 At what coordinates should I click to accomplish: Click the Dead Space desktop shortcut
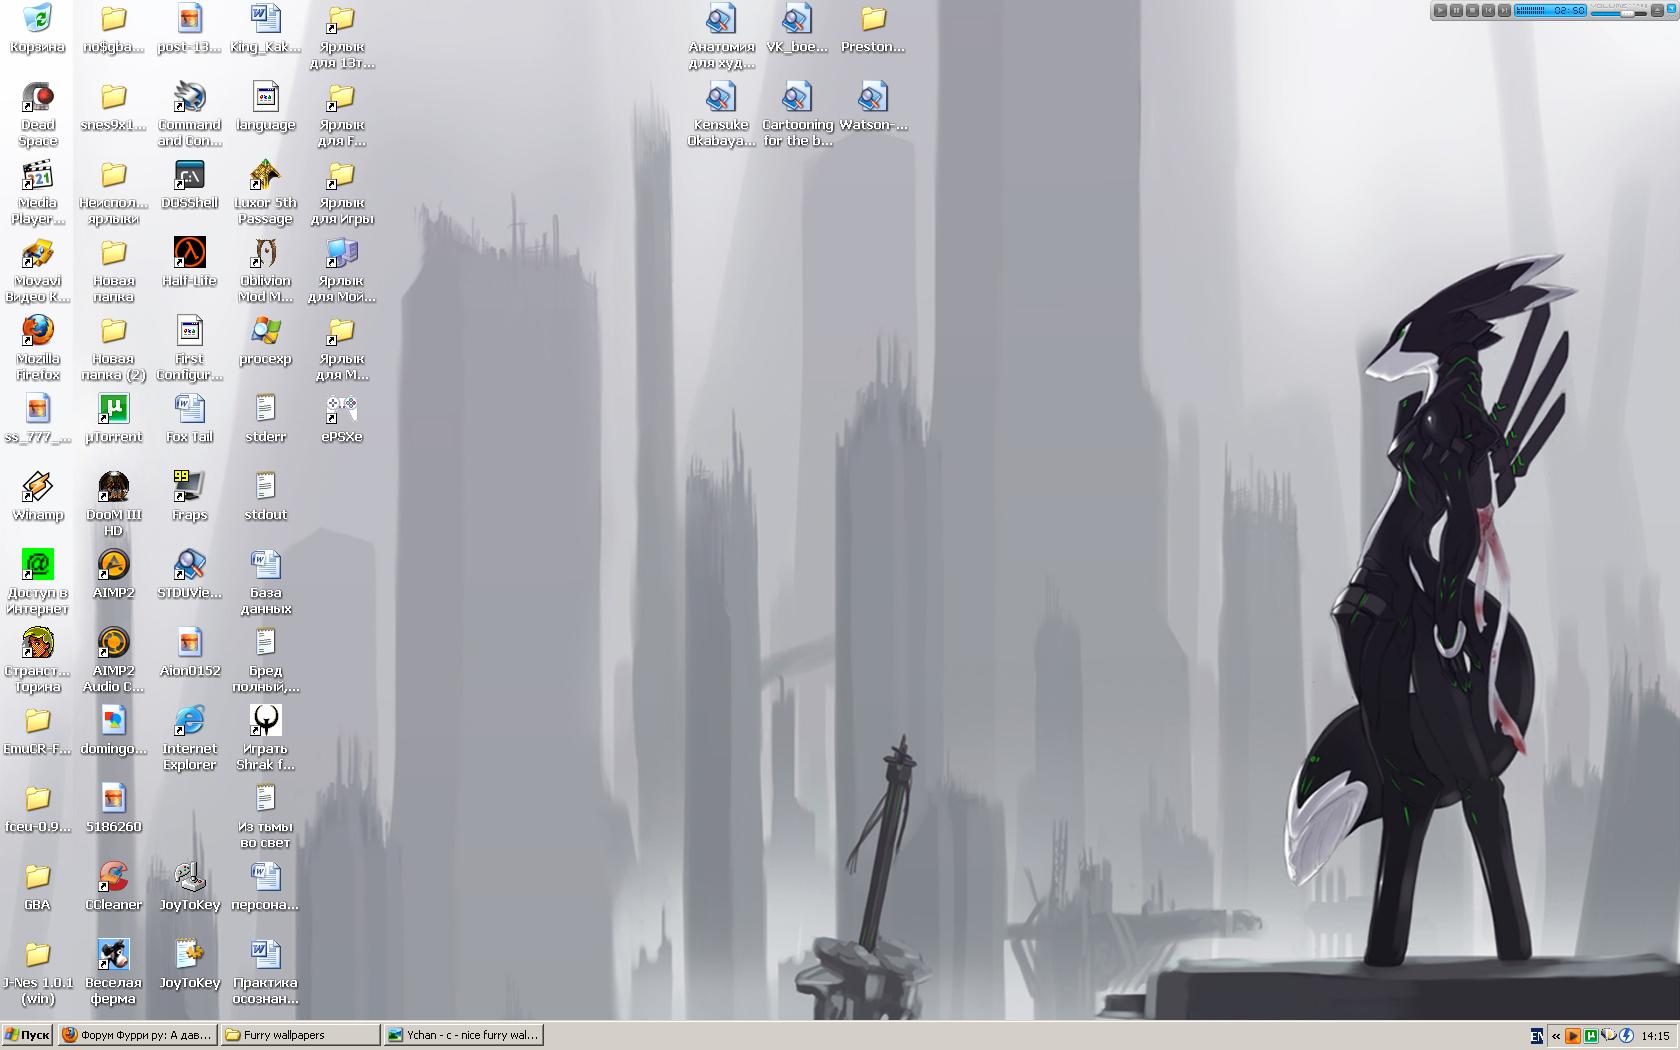coord(38,97)
